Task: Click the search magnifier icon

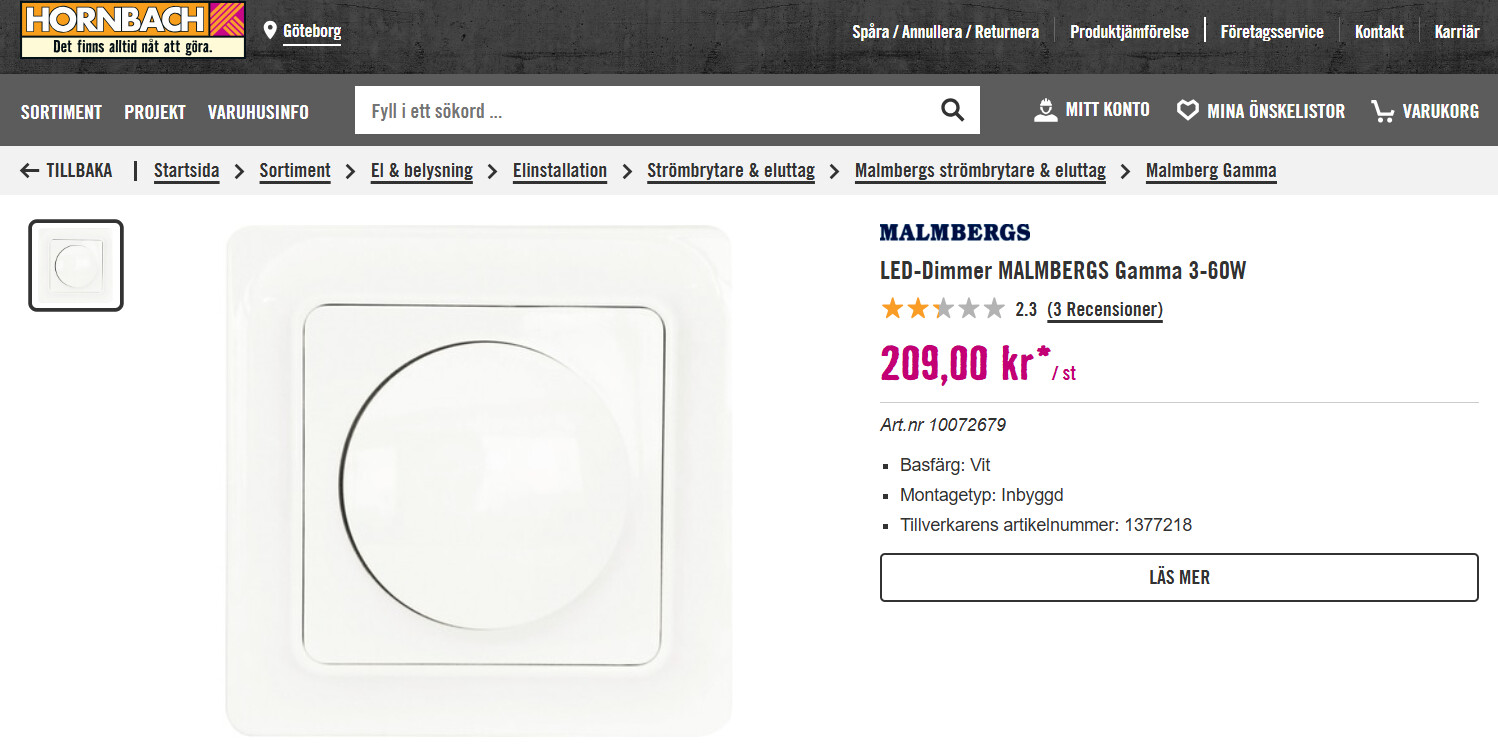Action: pyautogui.click(x=952, y=110)
